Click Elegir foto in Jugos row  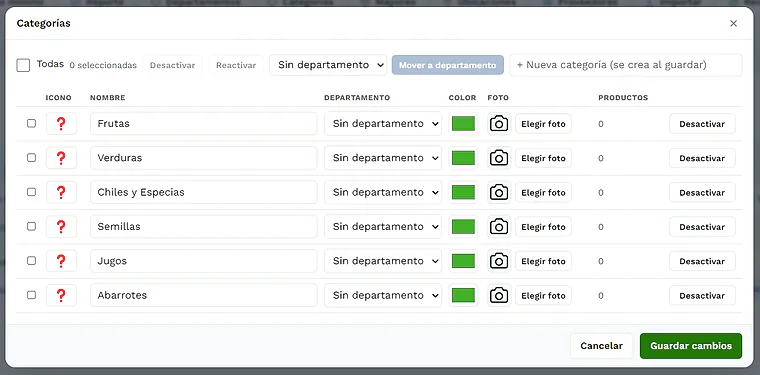(543, 261)
